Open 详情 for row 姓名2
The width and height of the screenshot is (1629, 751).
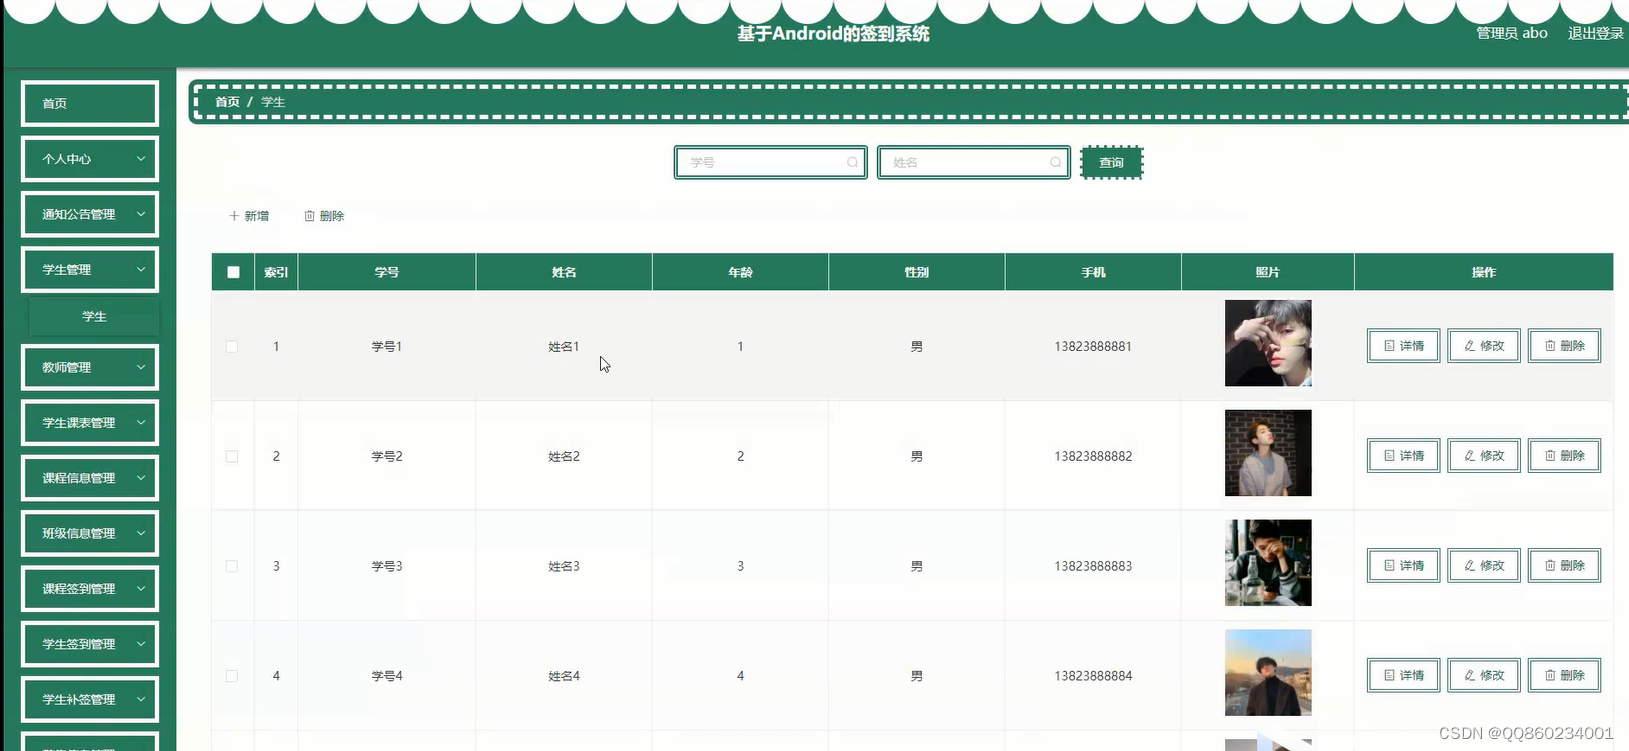pos(1404,456)
